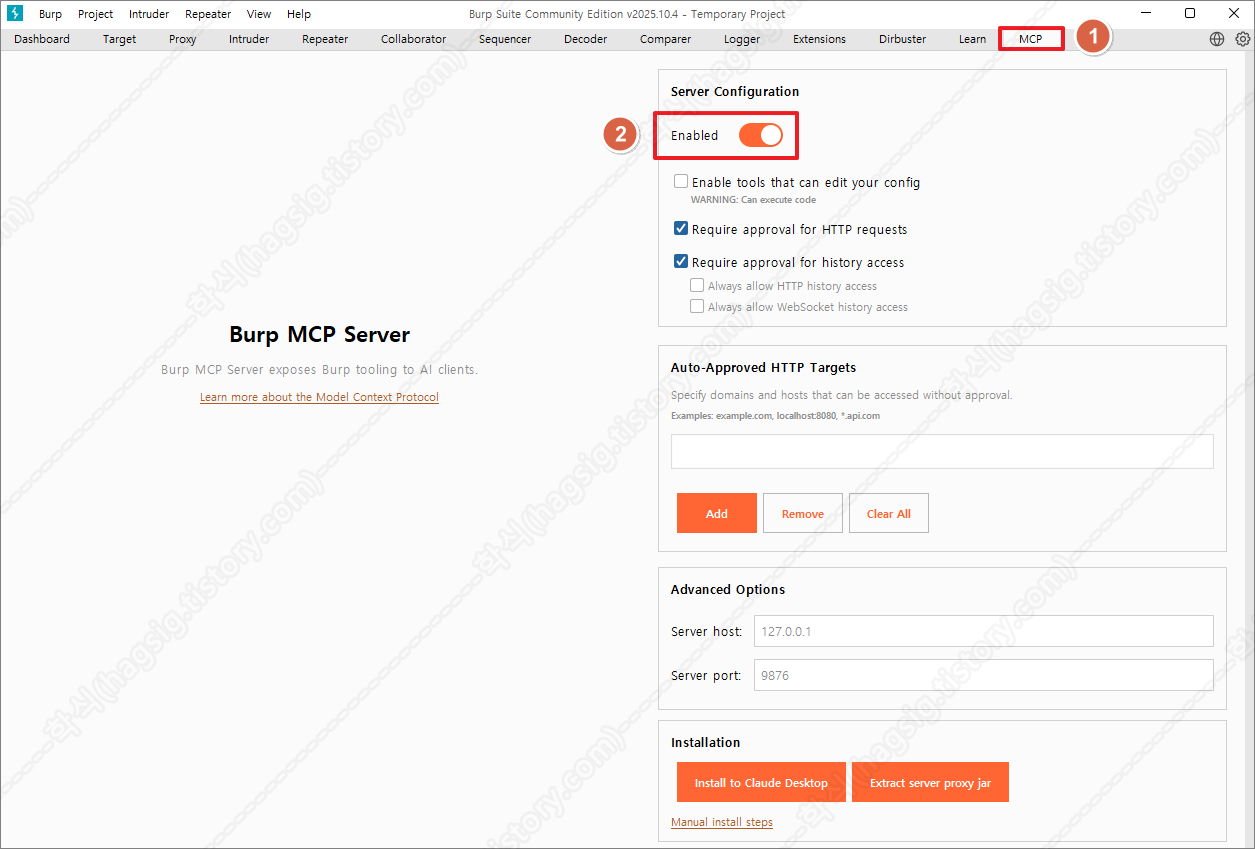Click the Server host field
1255x849 pixels.
coord(983,631)
